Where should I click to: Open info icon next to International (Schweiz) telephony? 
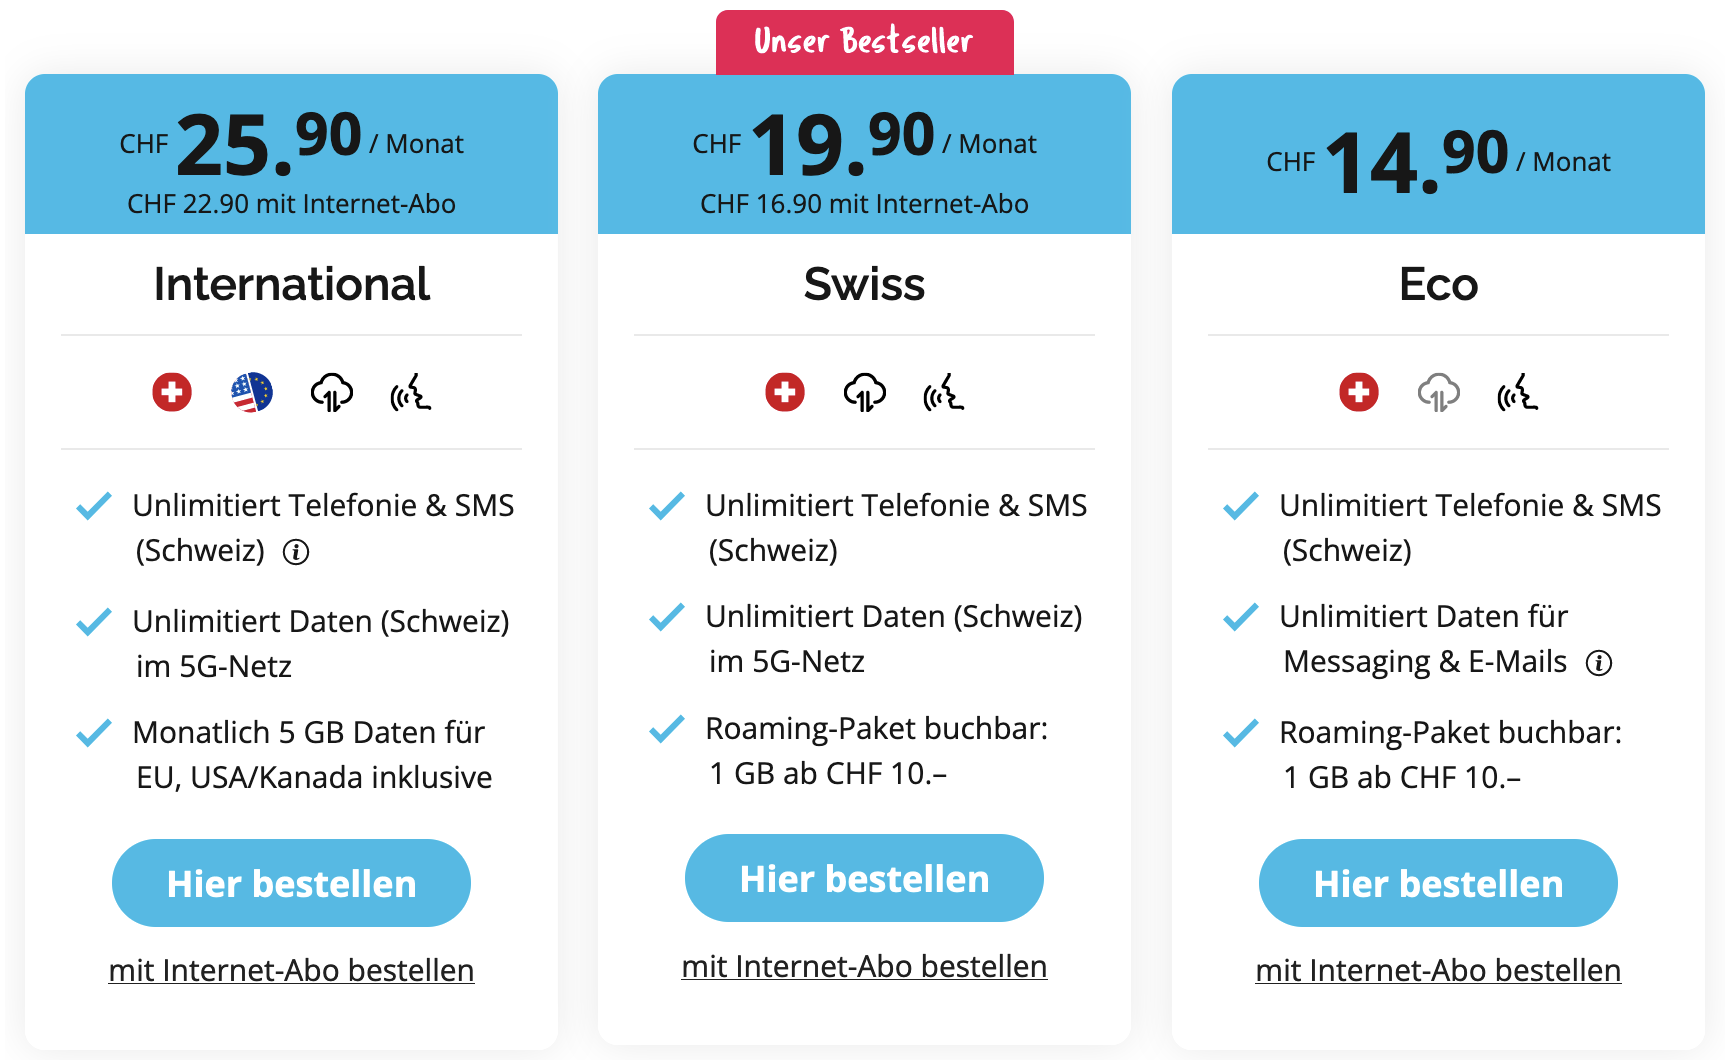296,552
